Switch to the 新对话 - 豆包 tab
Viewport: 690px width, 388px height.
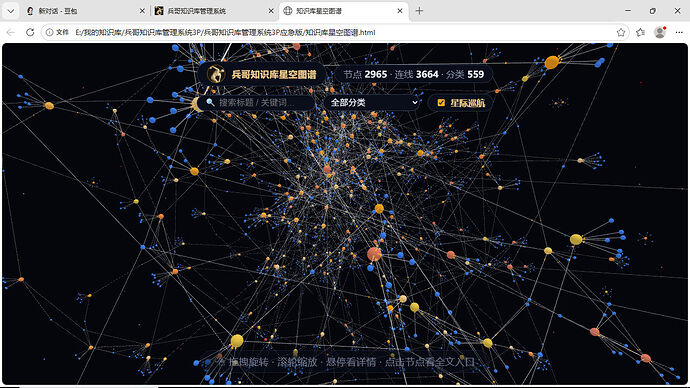click(58, 11)
